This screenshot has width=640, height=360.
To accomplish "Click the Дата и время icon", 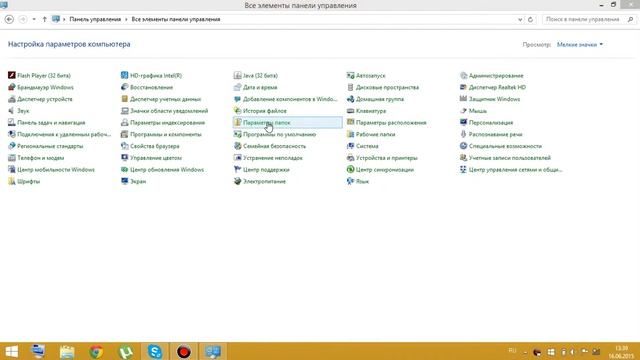I will [x=238, y=87].
